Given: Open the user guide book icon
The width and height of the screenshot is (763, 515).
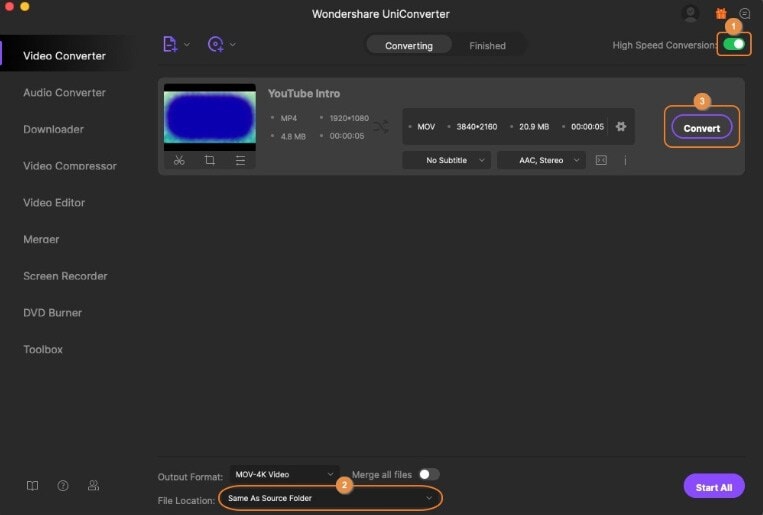Looking at the screenshot, I should point(33,485).
